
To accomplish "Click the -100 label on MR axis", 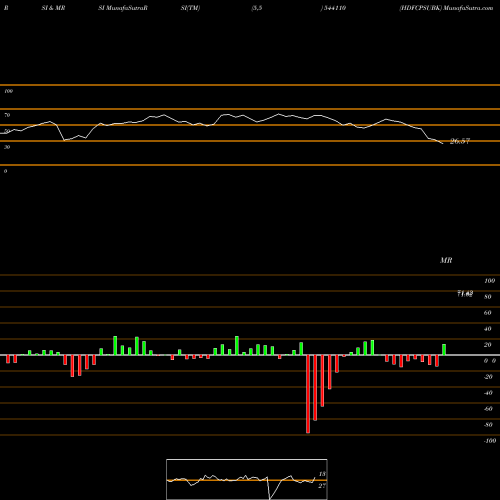I will 490,441.
